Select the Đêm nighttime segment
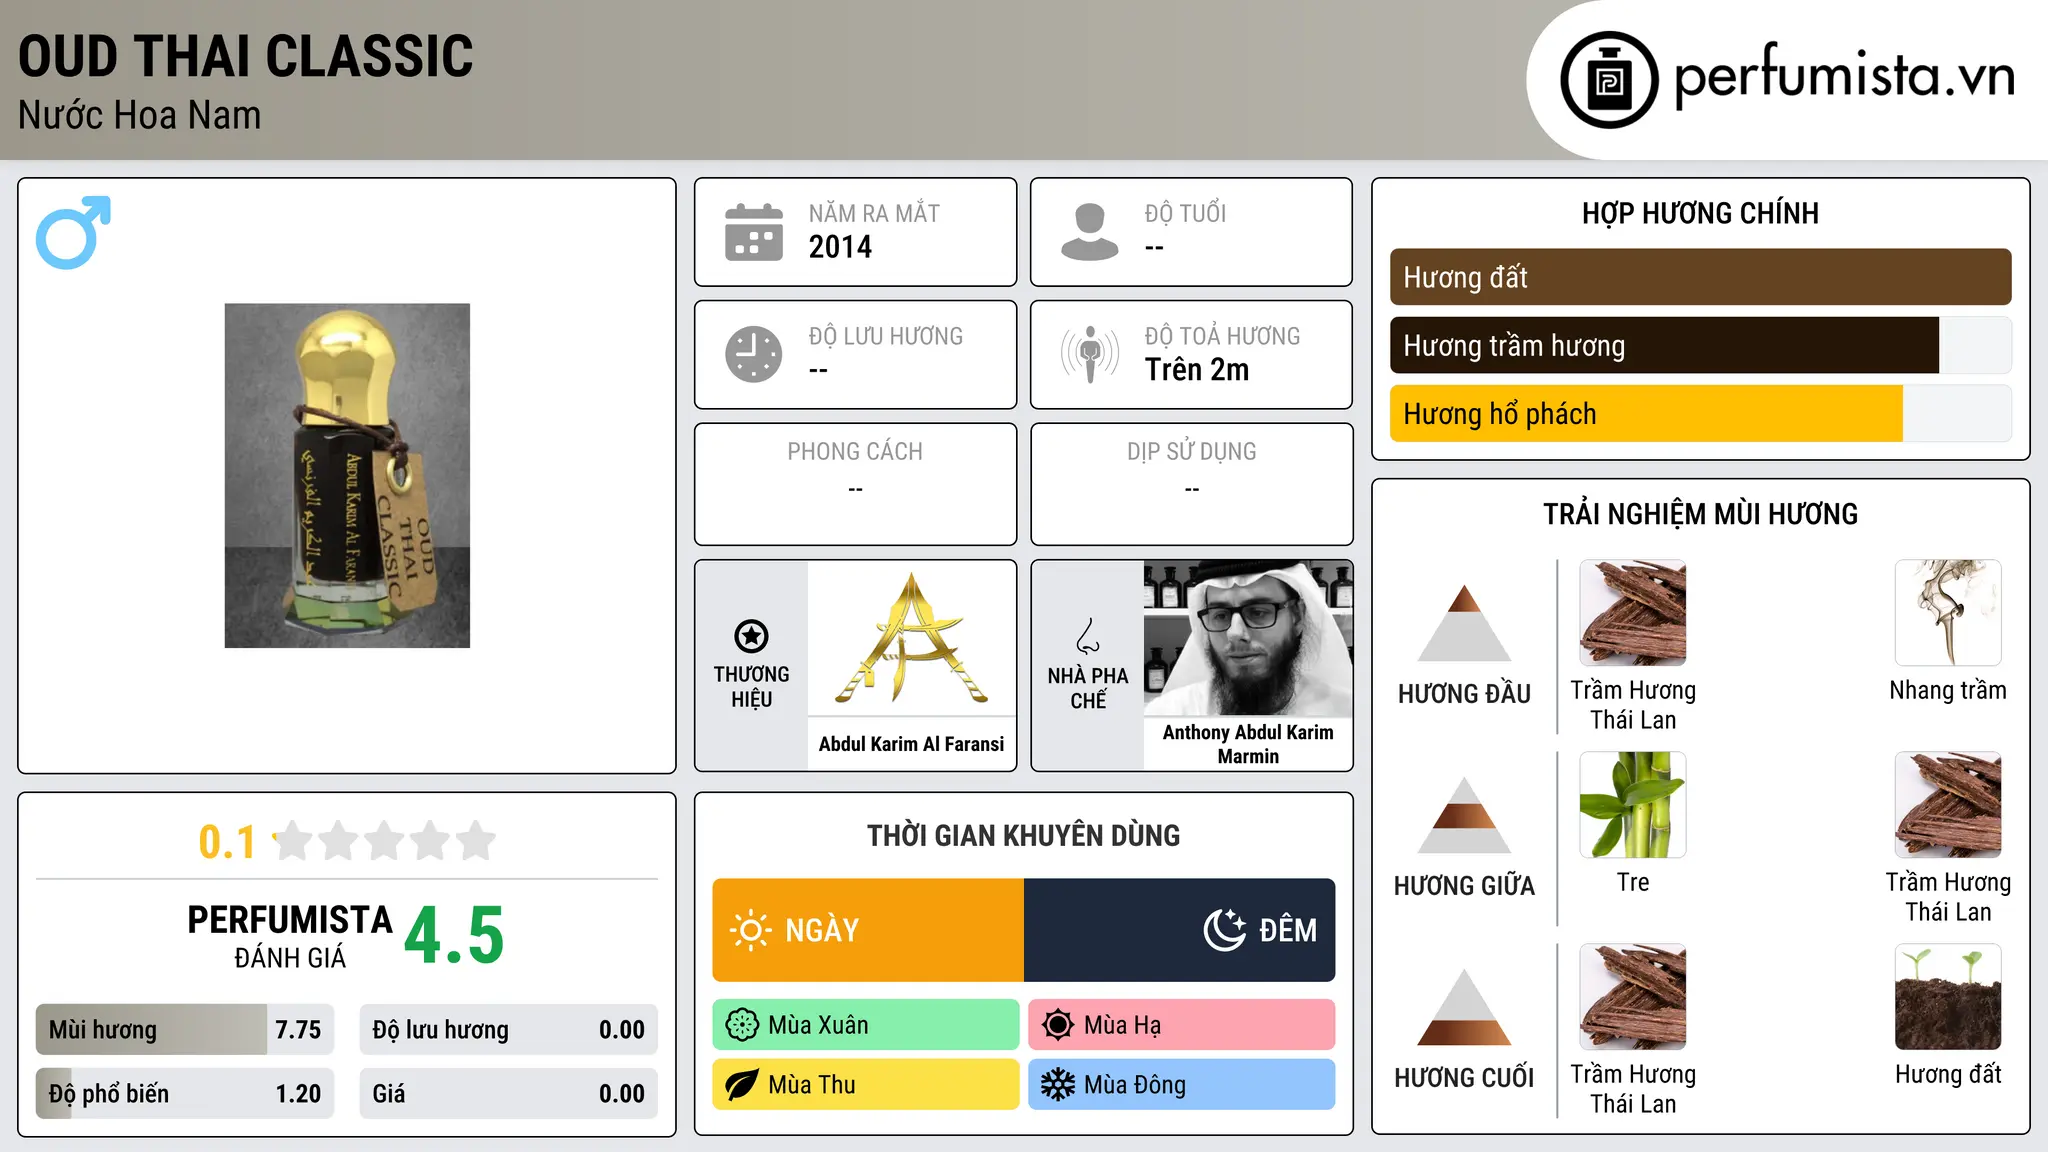Viewport: 2048px width, 1152px height. pyautogui.click(x=1179, y=930)
